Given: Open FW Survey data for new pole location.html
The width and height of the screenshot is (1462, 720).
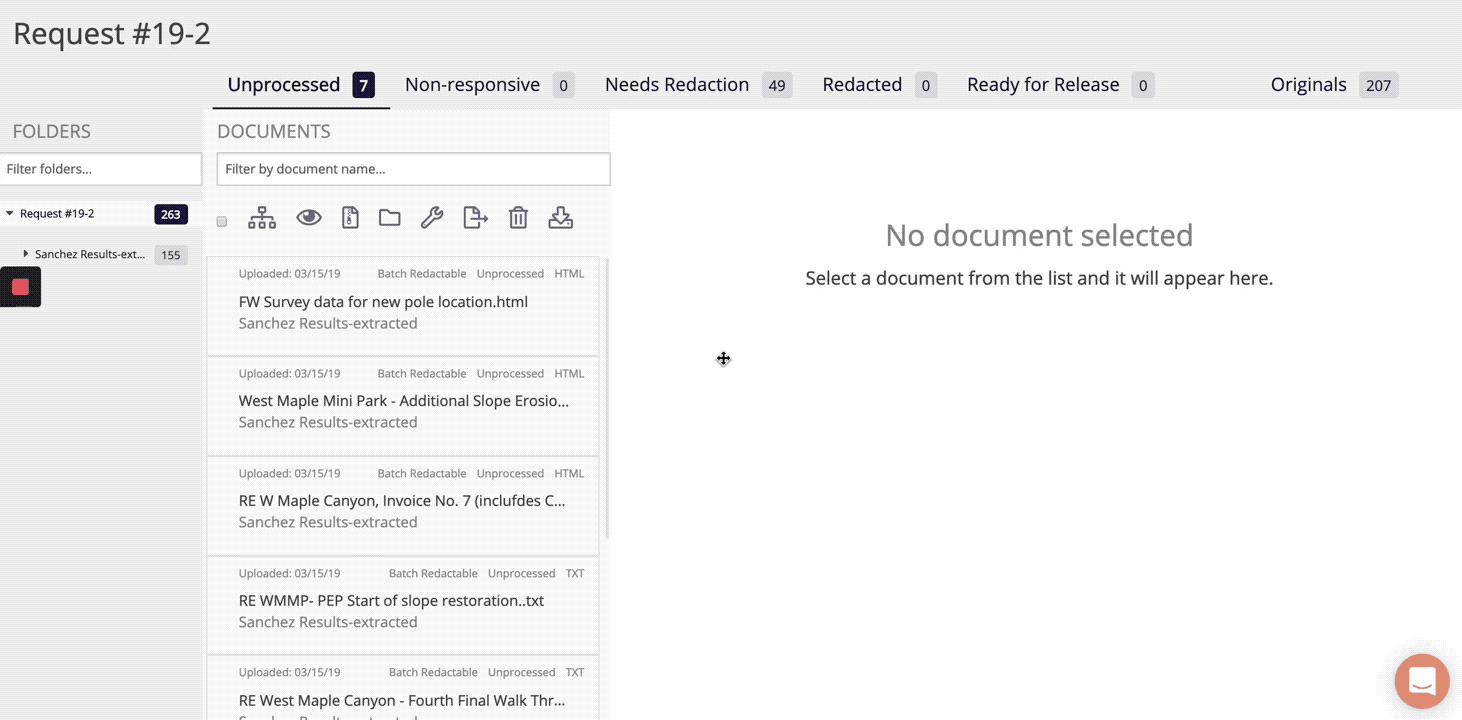Looking at the screenshot, I should point(383,302).
